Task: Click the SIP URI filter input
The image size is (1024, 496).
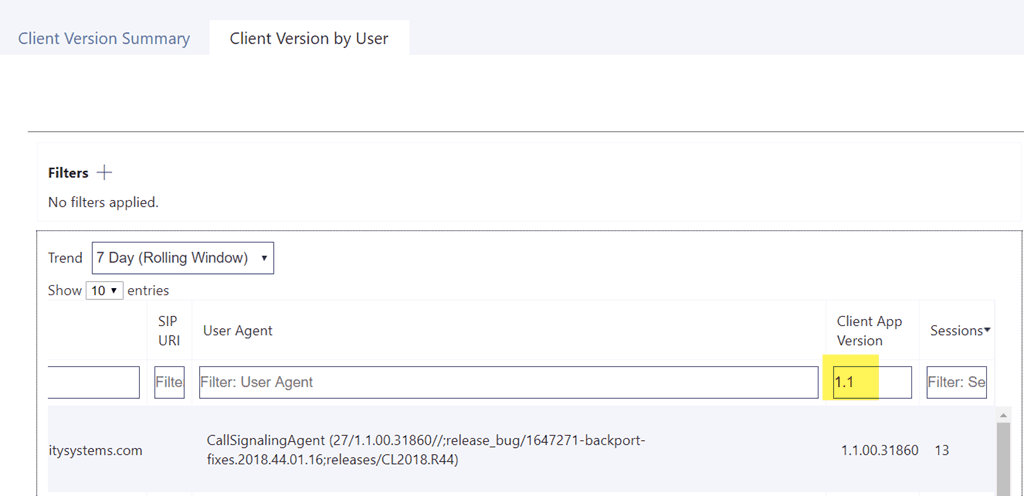Action: [169, 382]
